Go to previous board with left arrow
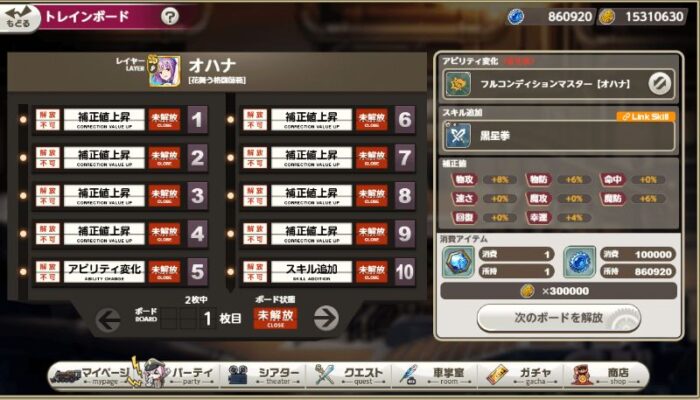700x400 pixels. [x=108, y=320]
